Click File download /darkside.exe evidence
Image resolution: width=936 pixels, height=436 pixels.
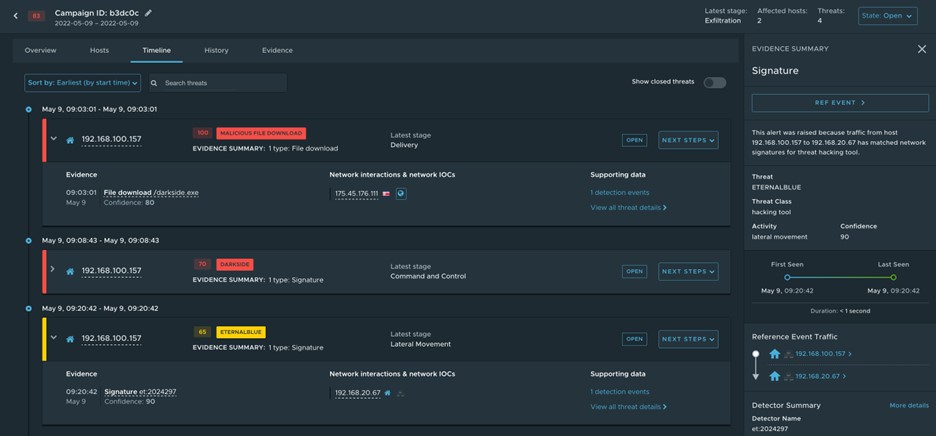151,193
